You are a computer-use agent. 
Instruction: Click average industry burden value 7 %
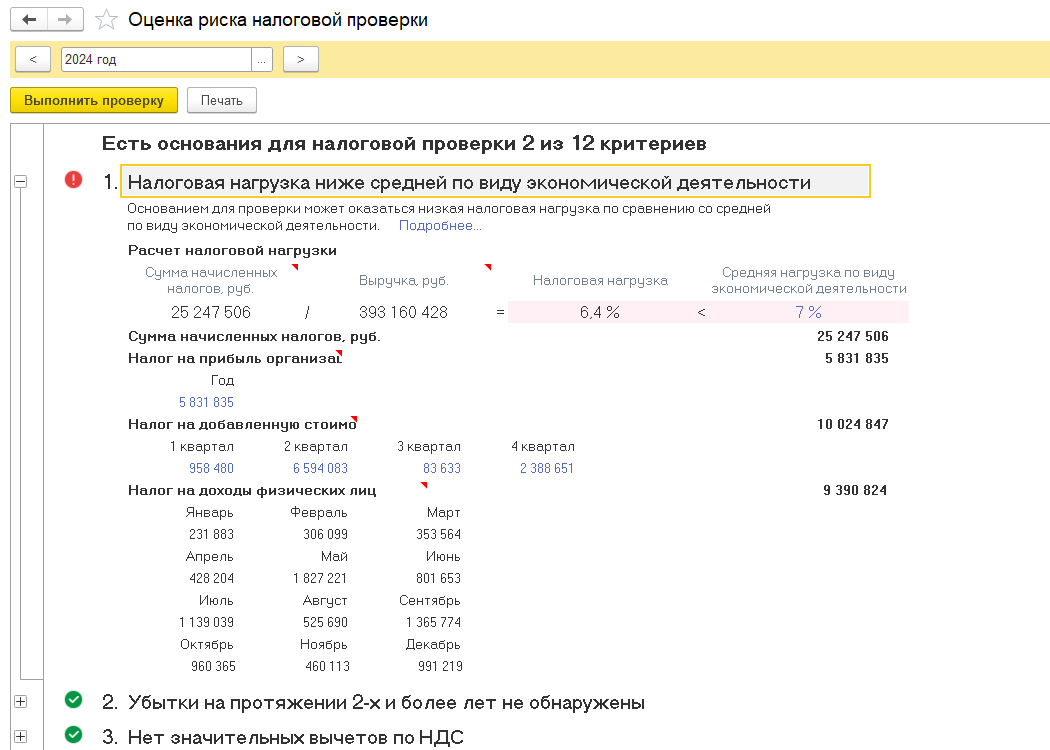[808, 312]
